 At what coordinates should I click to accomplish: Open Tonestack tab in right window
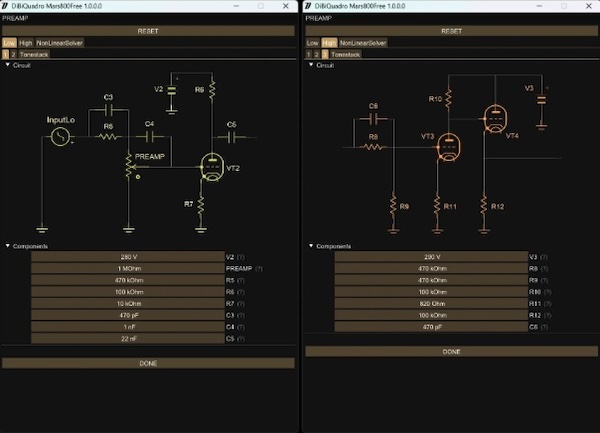click(x=346, y=54)
